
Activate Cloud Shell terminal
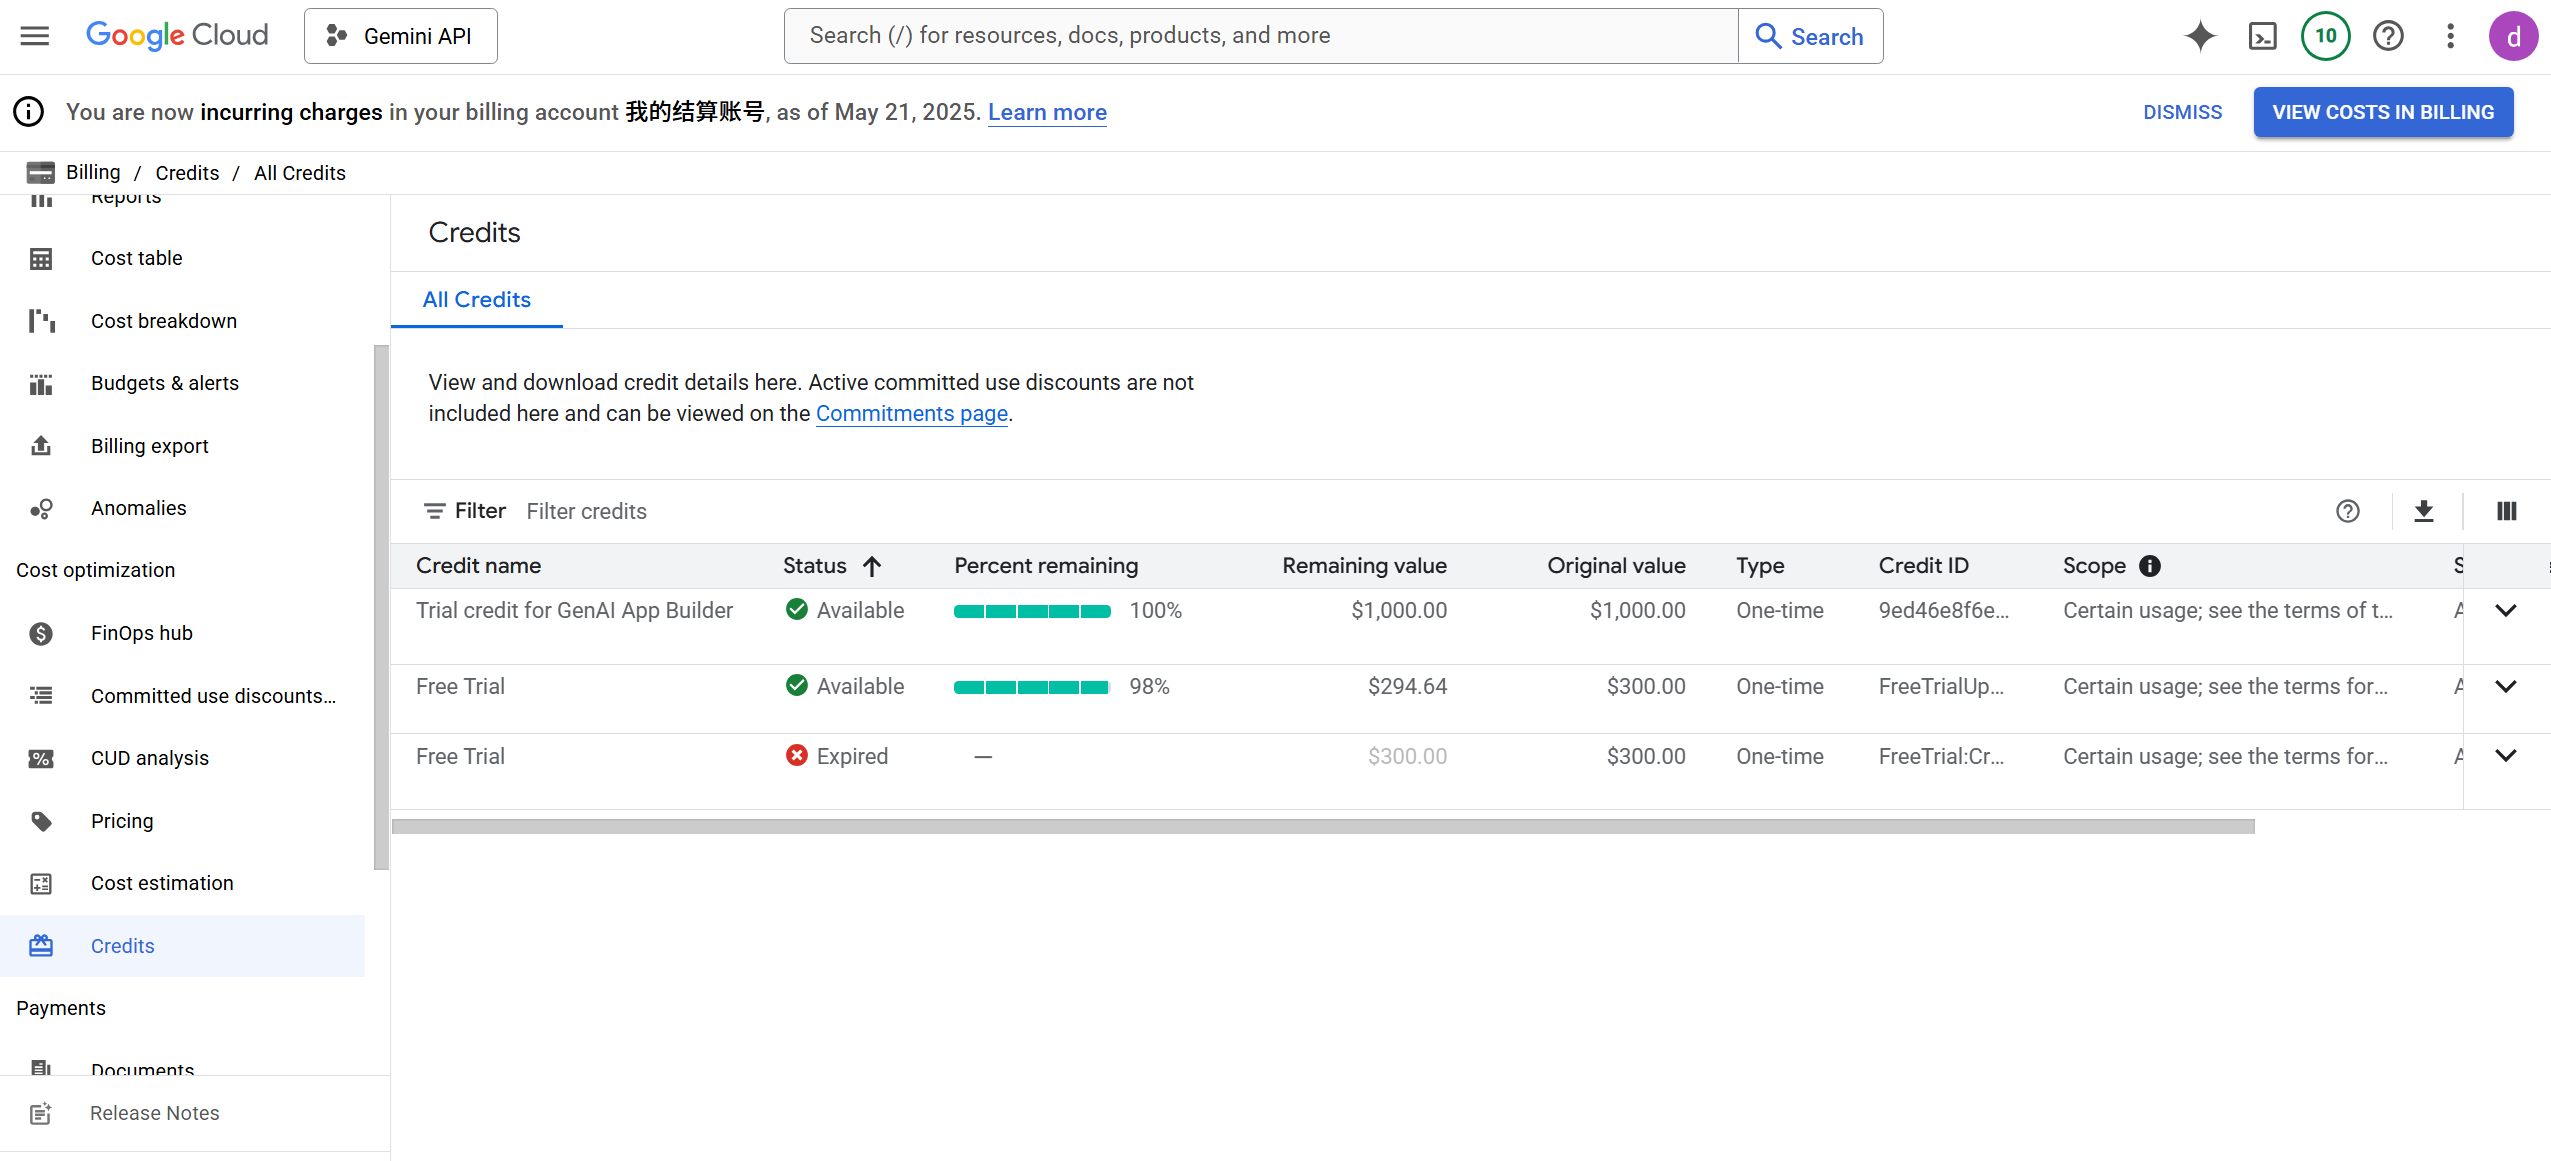point(2262,35)
